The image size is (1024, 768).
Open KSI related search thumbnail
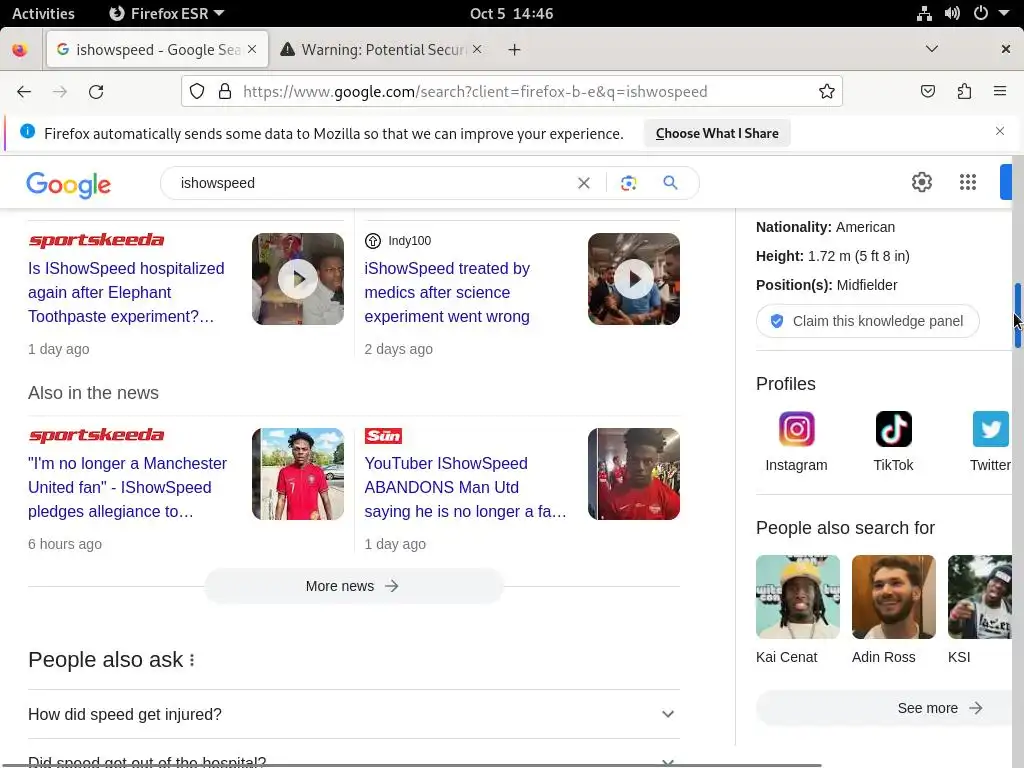(x=980, y=597)
